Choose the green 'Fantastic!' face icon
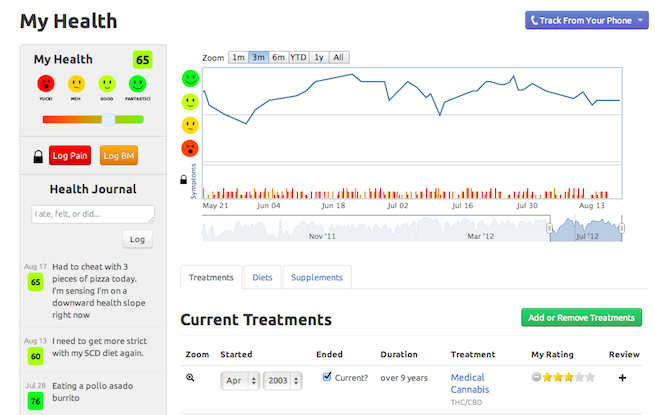 (139, 84)
